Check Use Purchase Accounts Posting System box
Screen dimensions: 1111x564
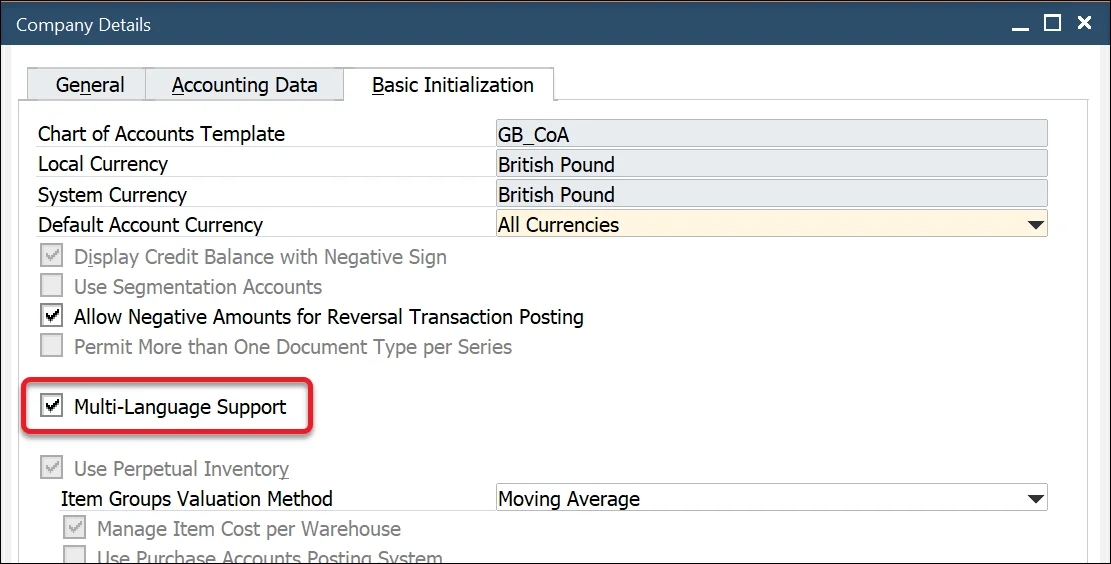[x=75, y=557]
